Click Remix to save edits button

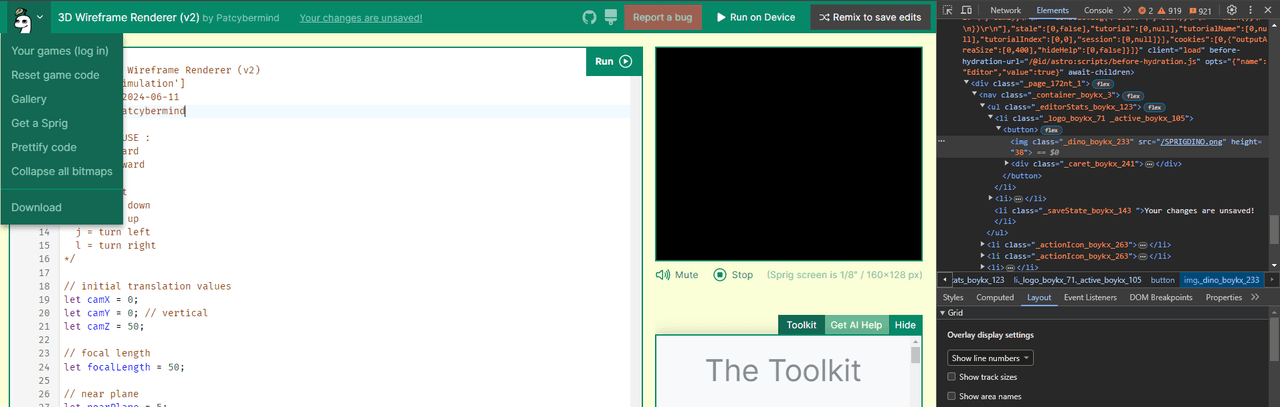pos(870,17)
